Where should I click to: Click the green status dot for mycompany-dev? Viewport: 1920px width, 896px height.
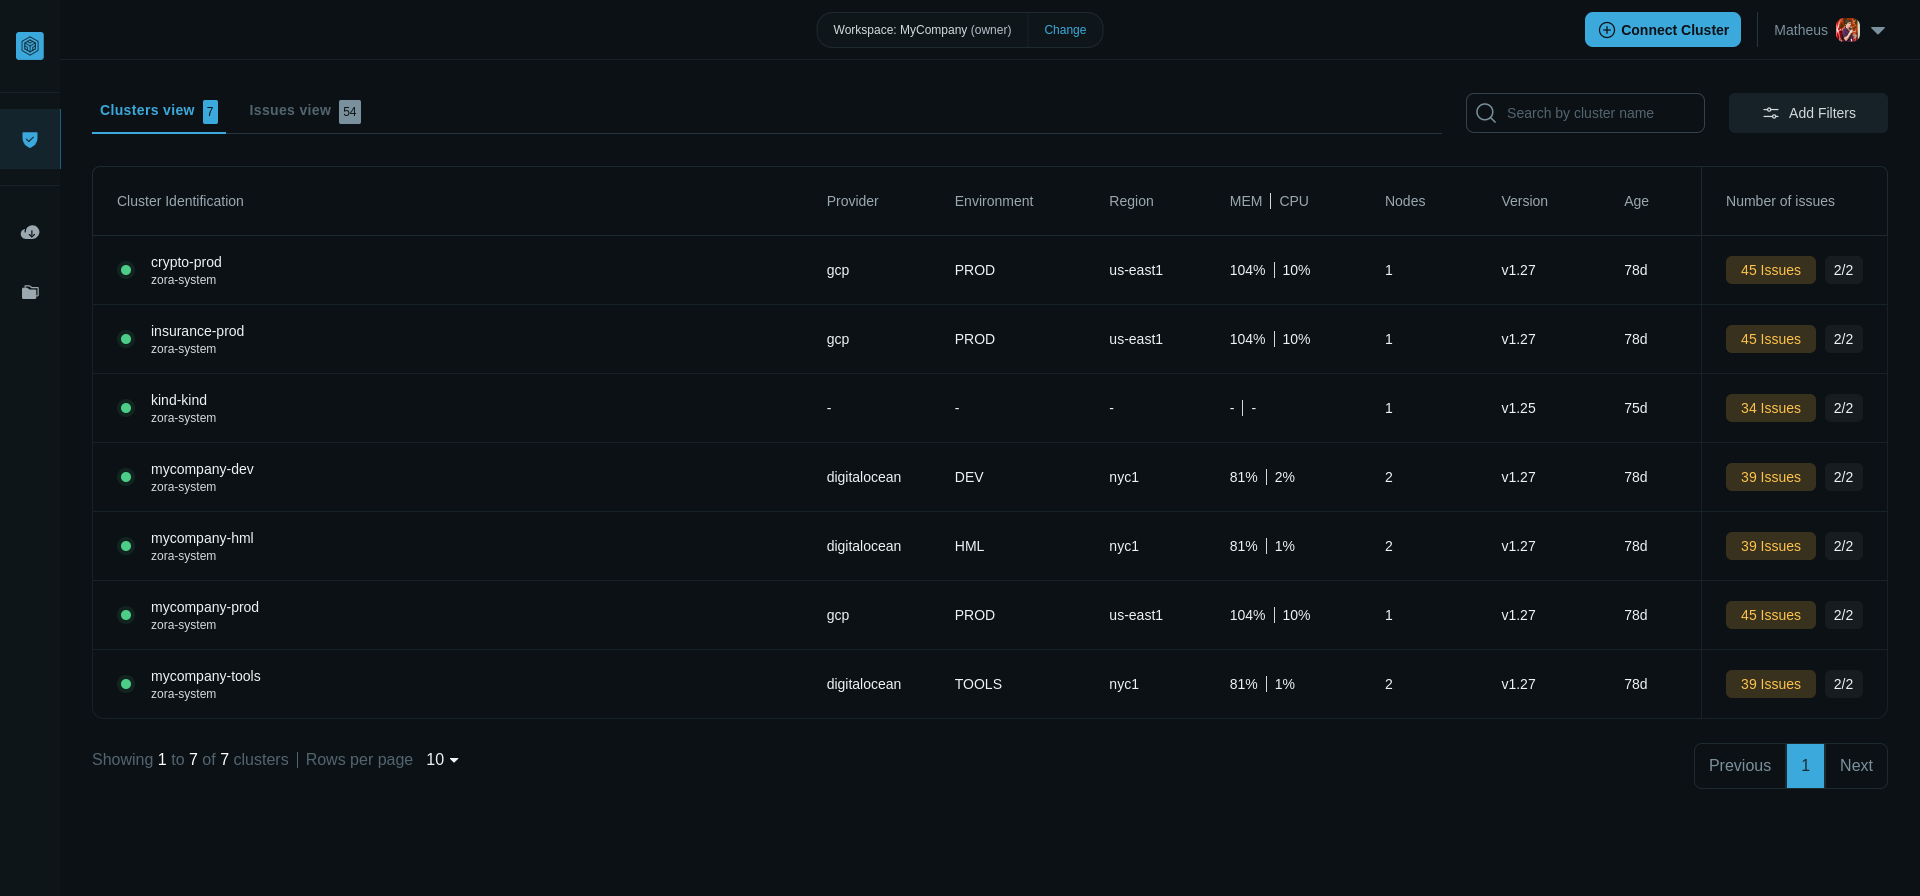(x=126, y=477)
